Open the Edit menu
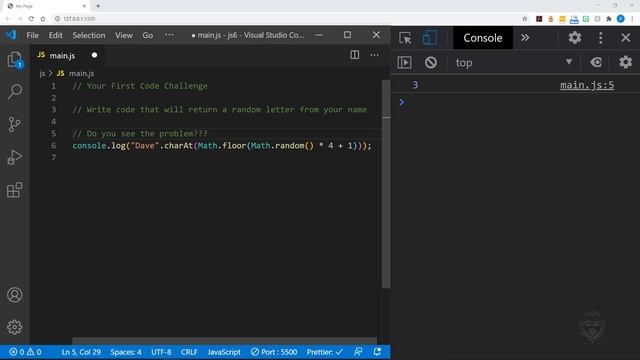 pyautogui.click(x=56, y=35)
